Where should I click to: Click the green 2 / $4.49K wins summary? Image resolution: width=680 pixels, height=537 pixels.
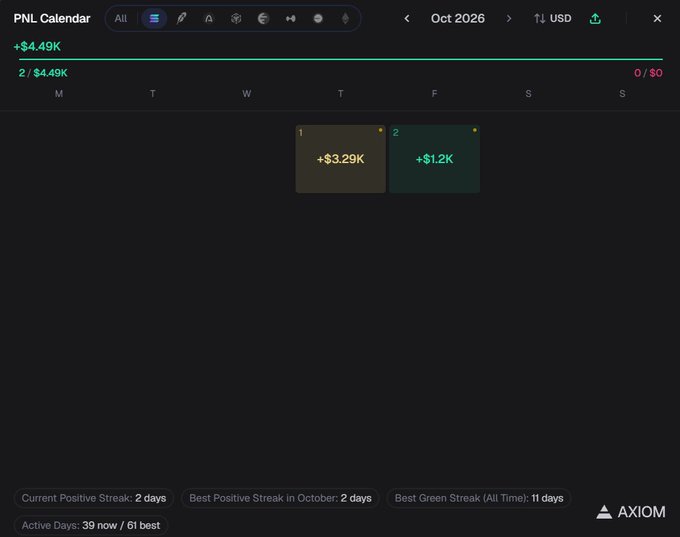click(x=43, y=73)
